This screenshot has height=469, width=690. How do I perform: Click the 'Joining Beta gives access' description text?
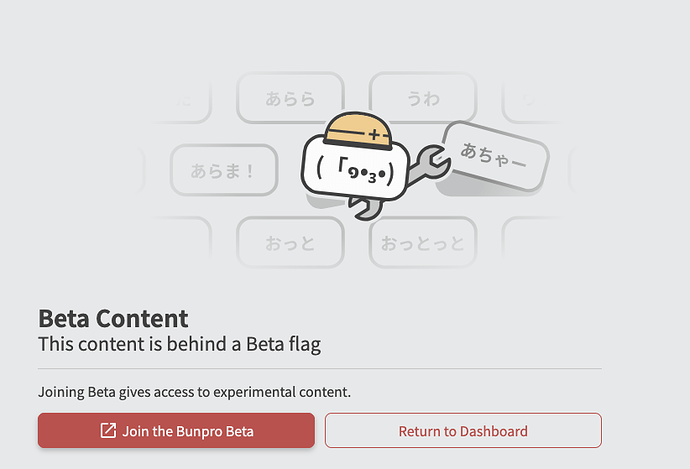[x=194, y=391]
